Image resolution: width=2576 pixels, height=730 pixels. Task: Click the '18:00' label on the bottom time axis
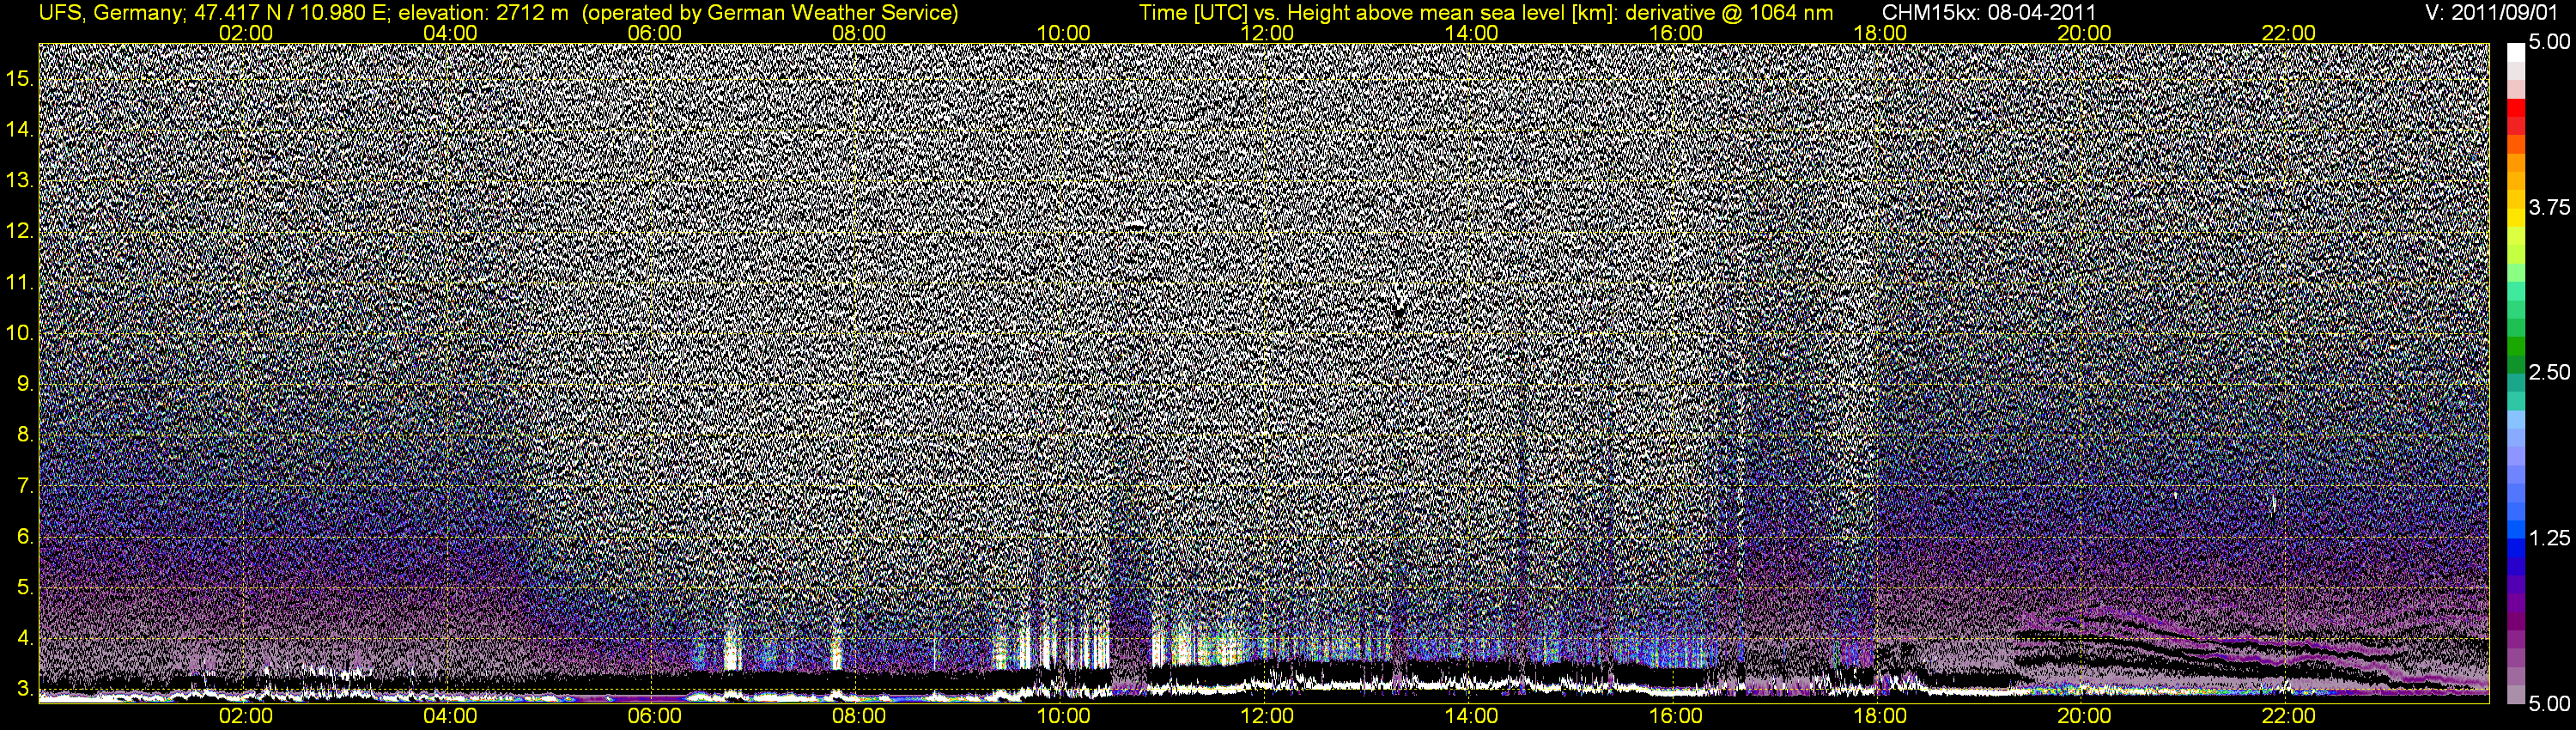click(x=1880, y=716)
